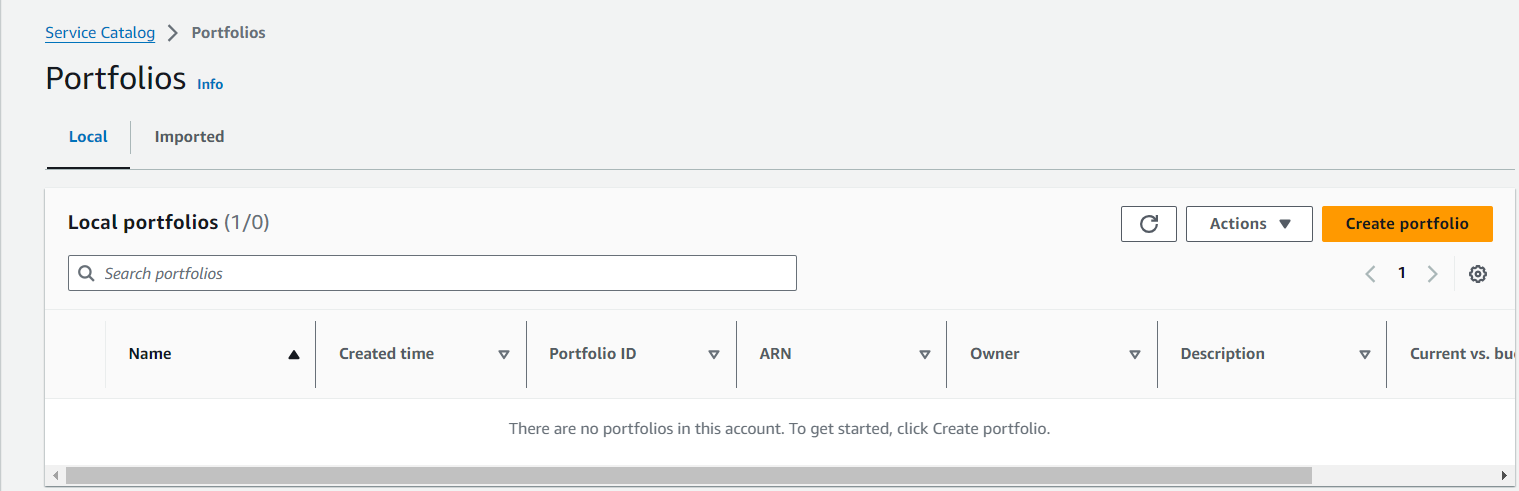The image size is (1519, 491).
Task: Click the Create portfolio button
Action: (1407, 224)
